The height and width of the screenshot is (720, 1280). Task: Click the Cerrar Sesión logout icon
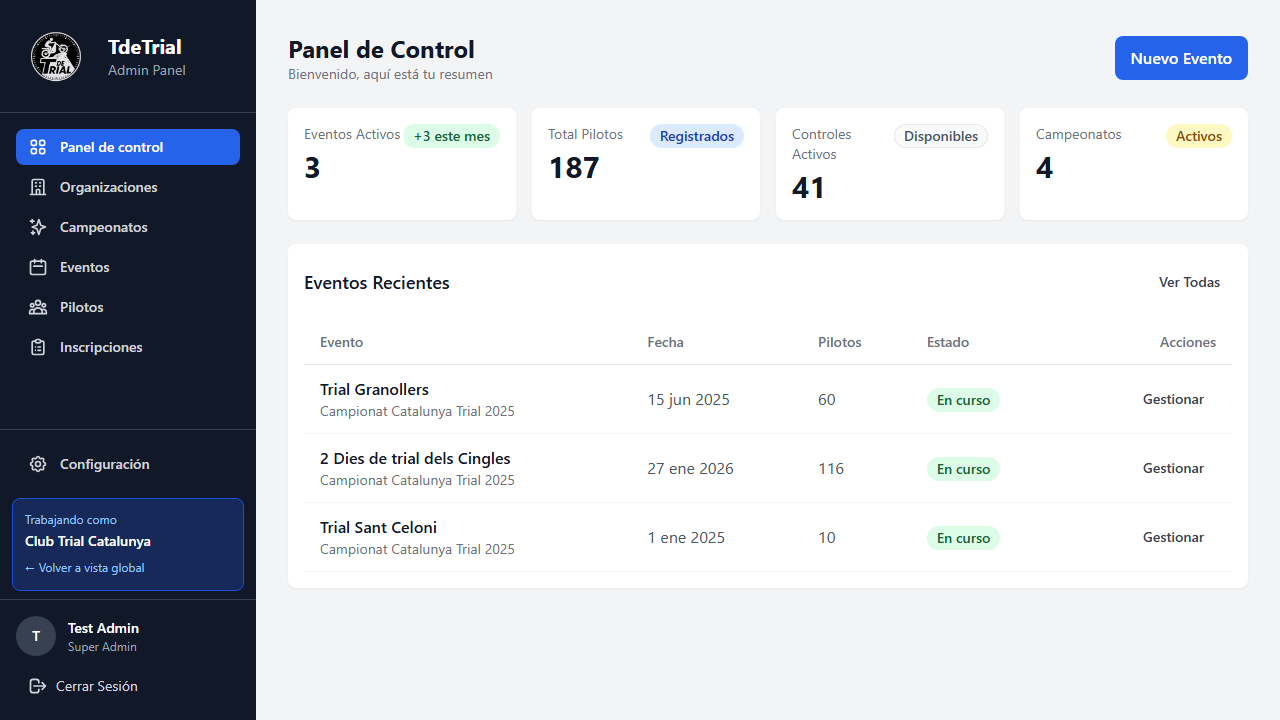pyautogui.click(x=38, y=686)
